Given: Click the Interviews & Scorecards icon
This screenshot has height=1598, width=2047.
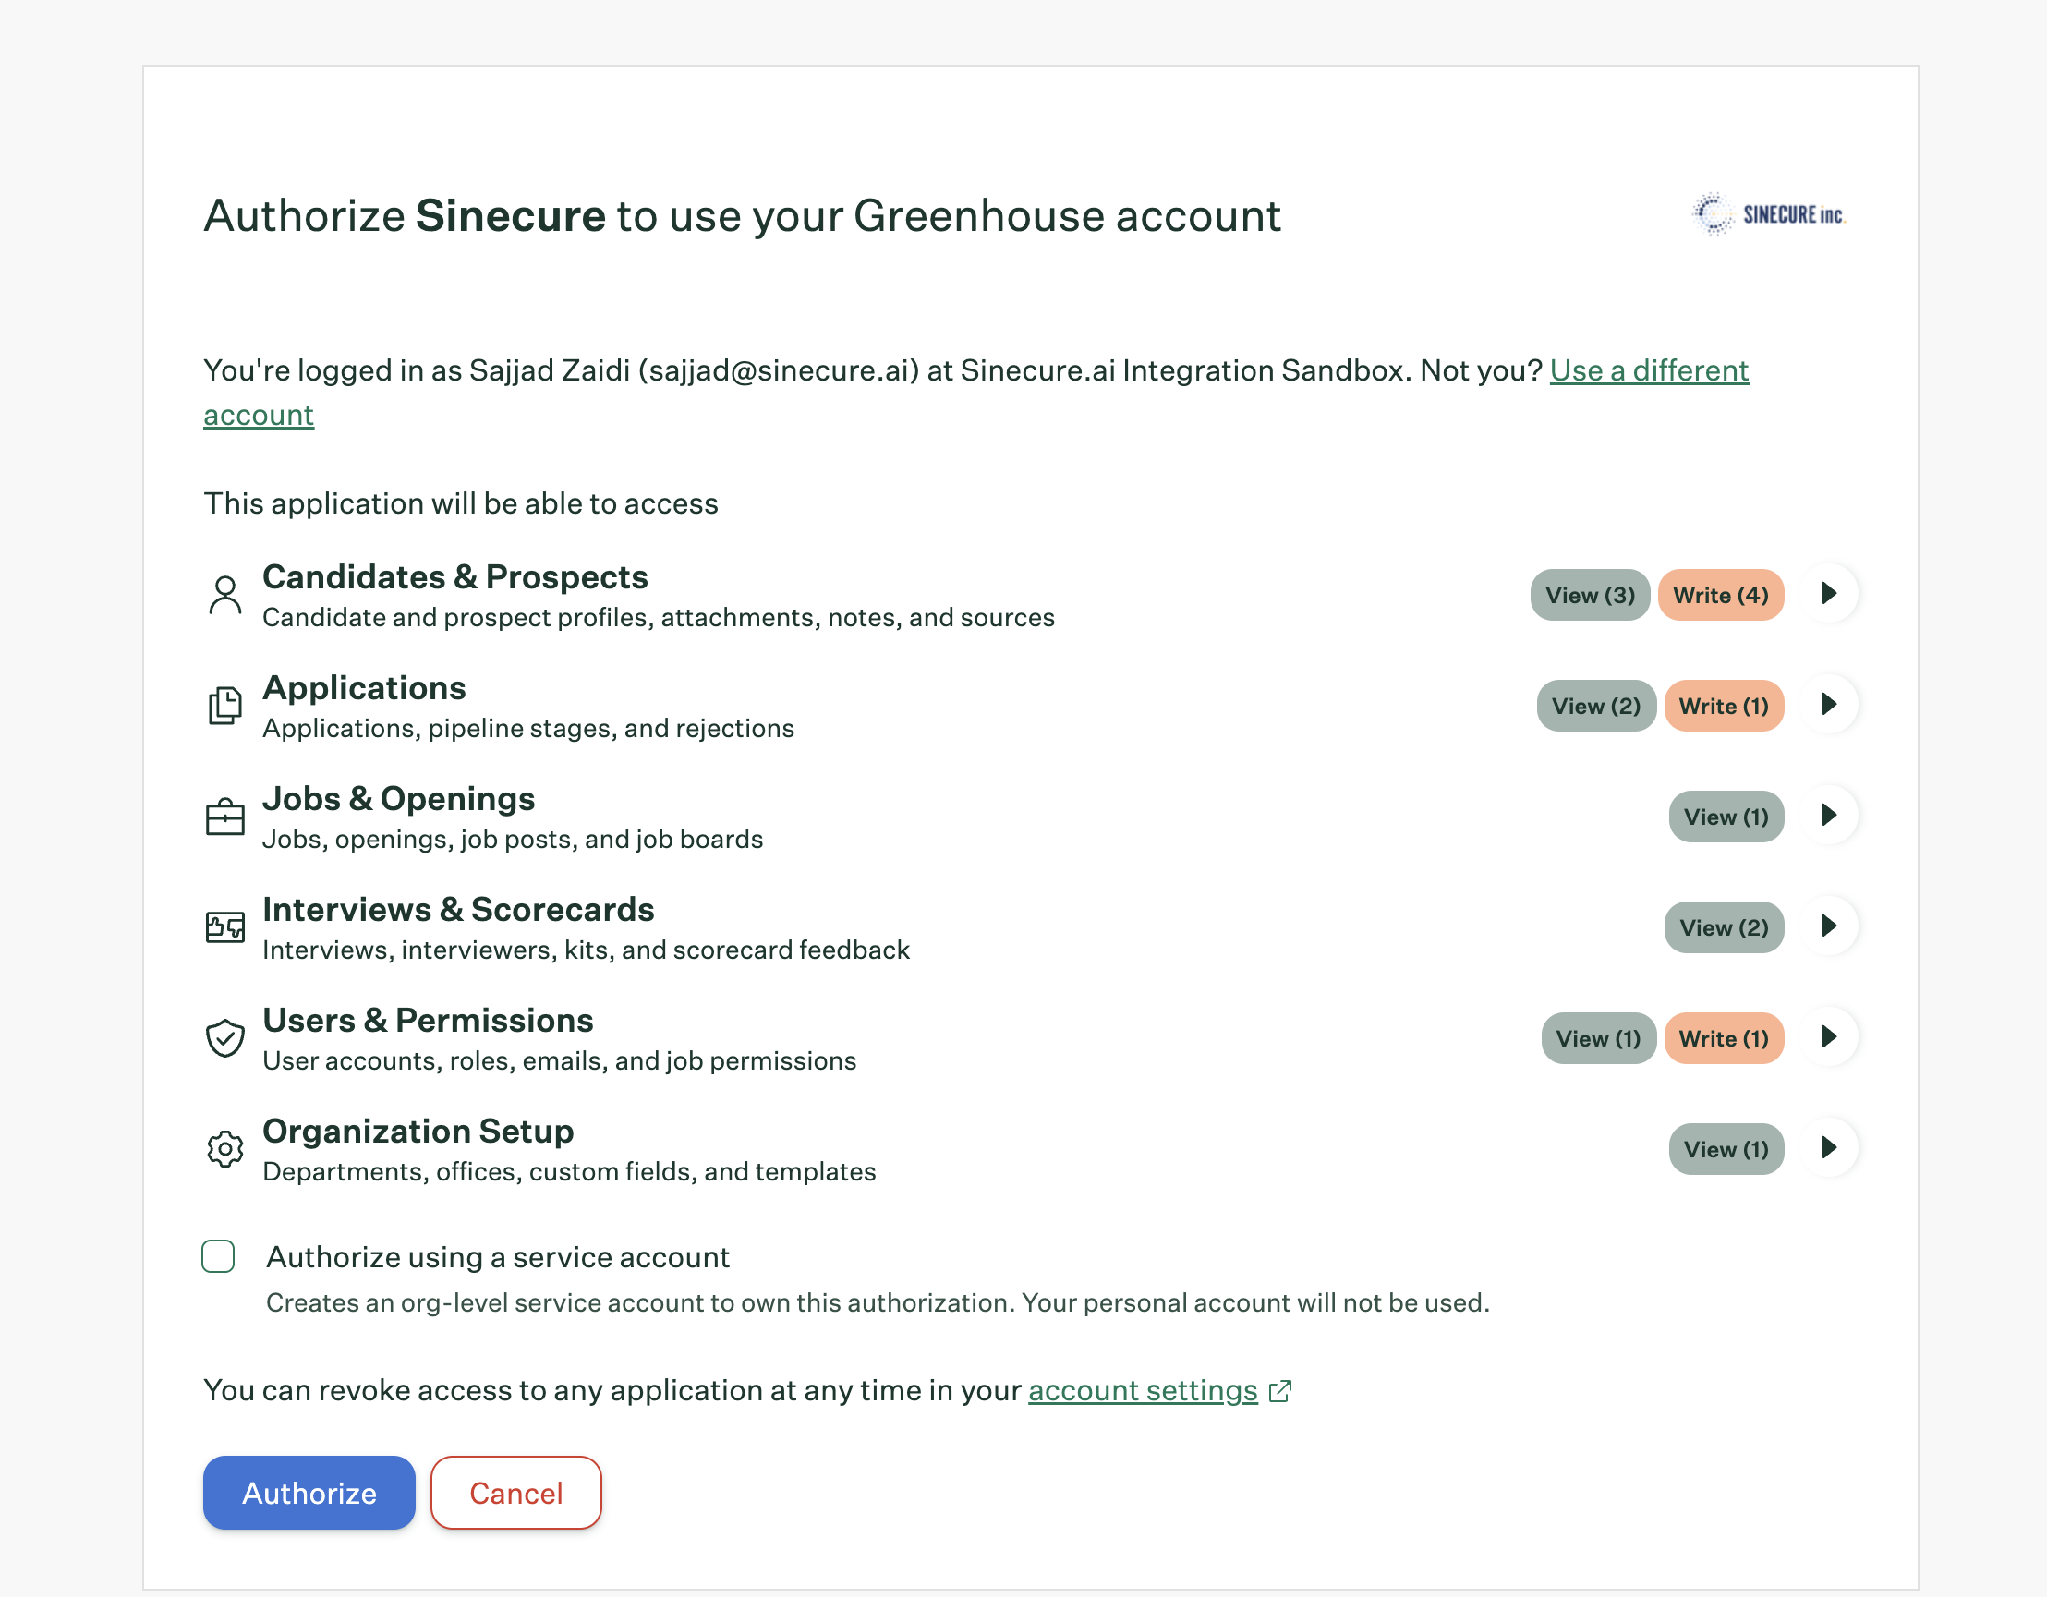Looking at the screenshot, I should click(225, 927).
